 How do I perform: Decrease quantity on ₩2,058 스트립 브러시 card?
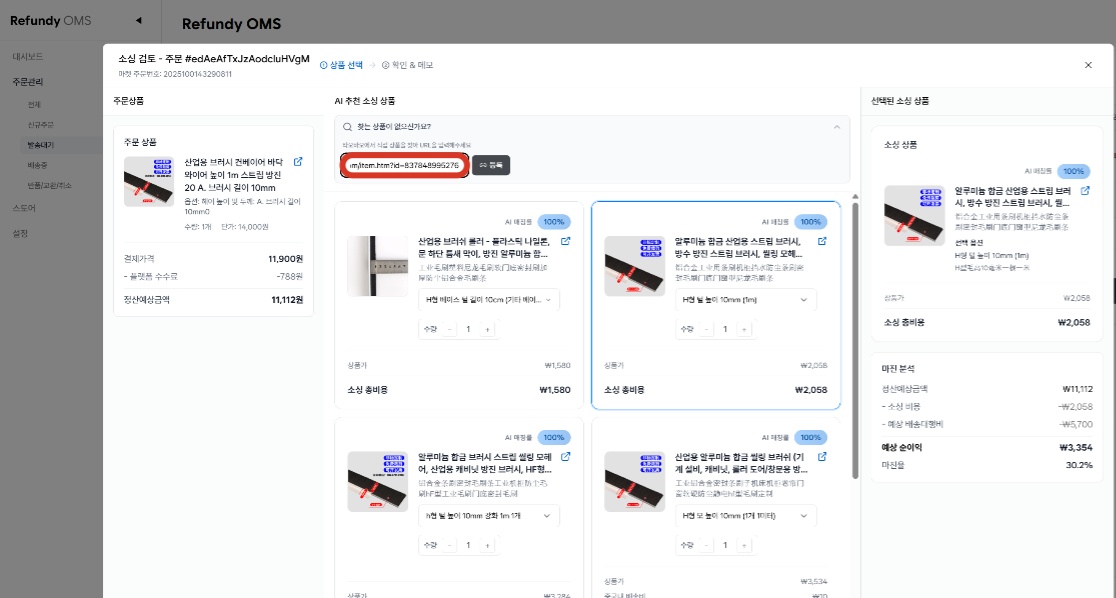706,329
